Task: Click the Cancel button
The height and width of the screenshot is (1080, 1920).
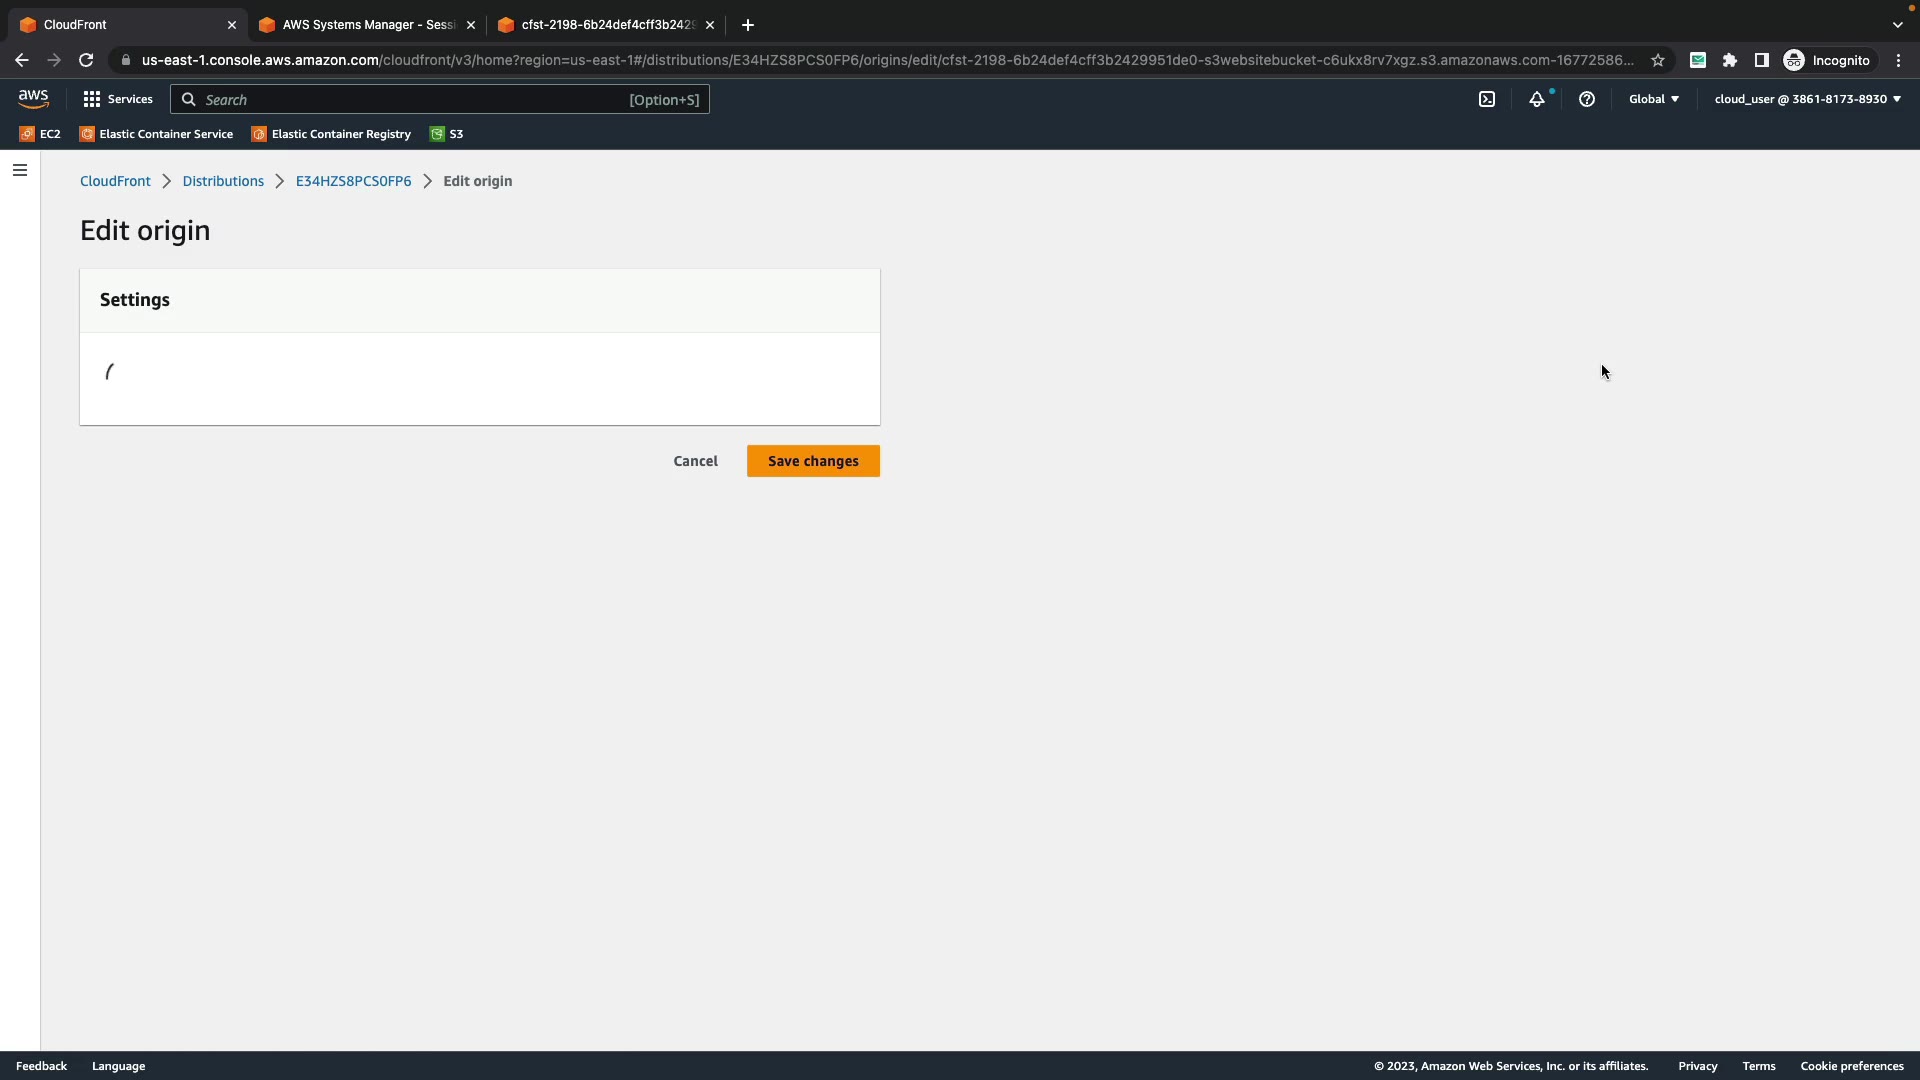Action: [x=695, y=461]
